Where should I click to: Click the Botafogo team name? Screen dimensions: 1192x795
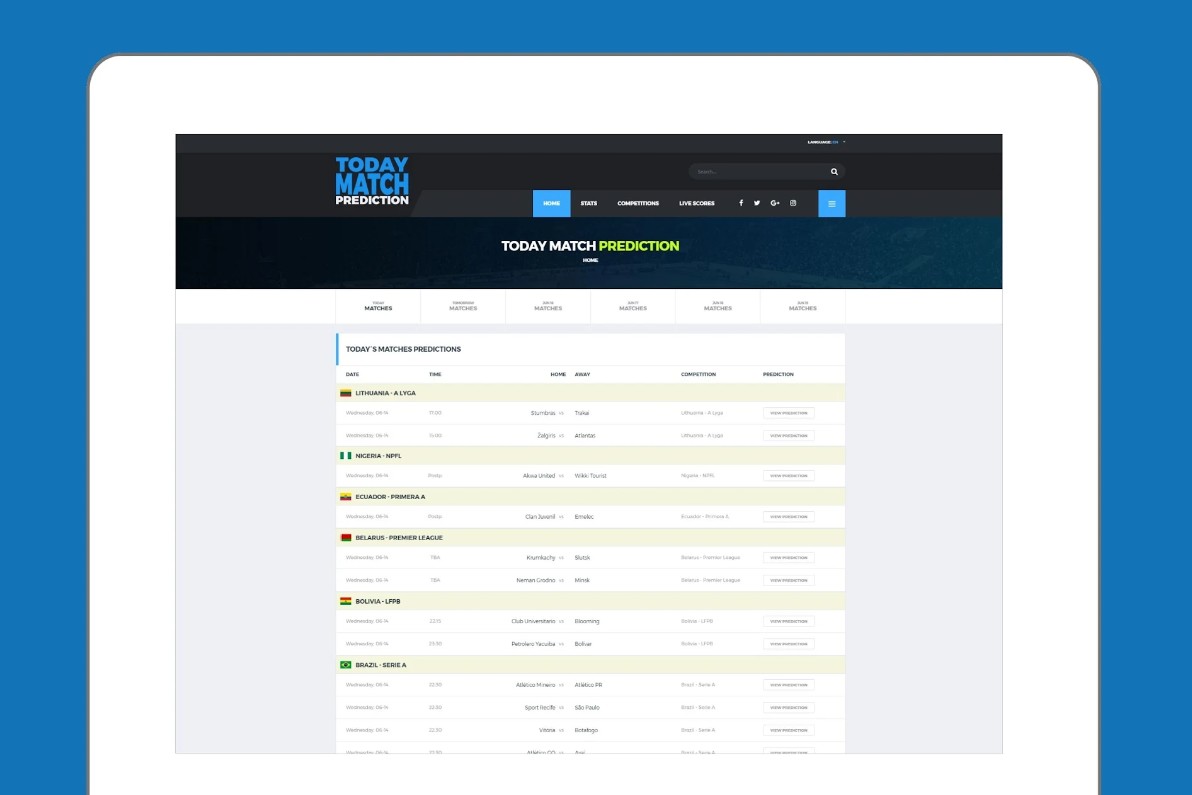(x=587, y=730)
